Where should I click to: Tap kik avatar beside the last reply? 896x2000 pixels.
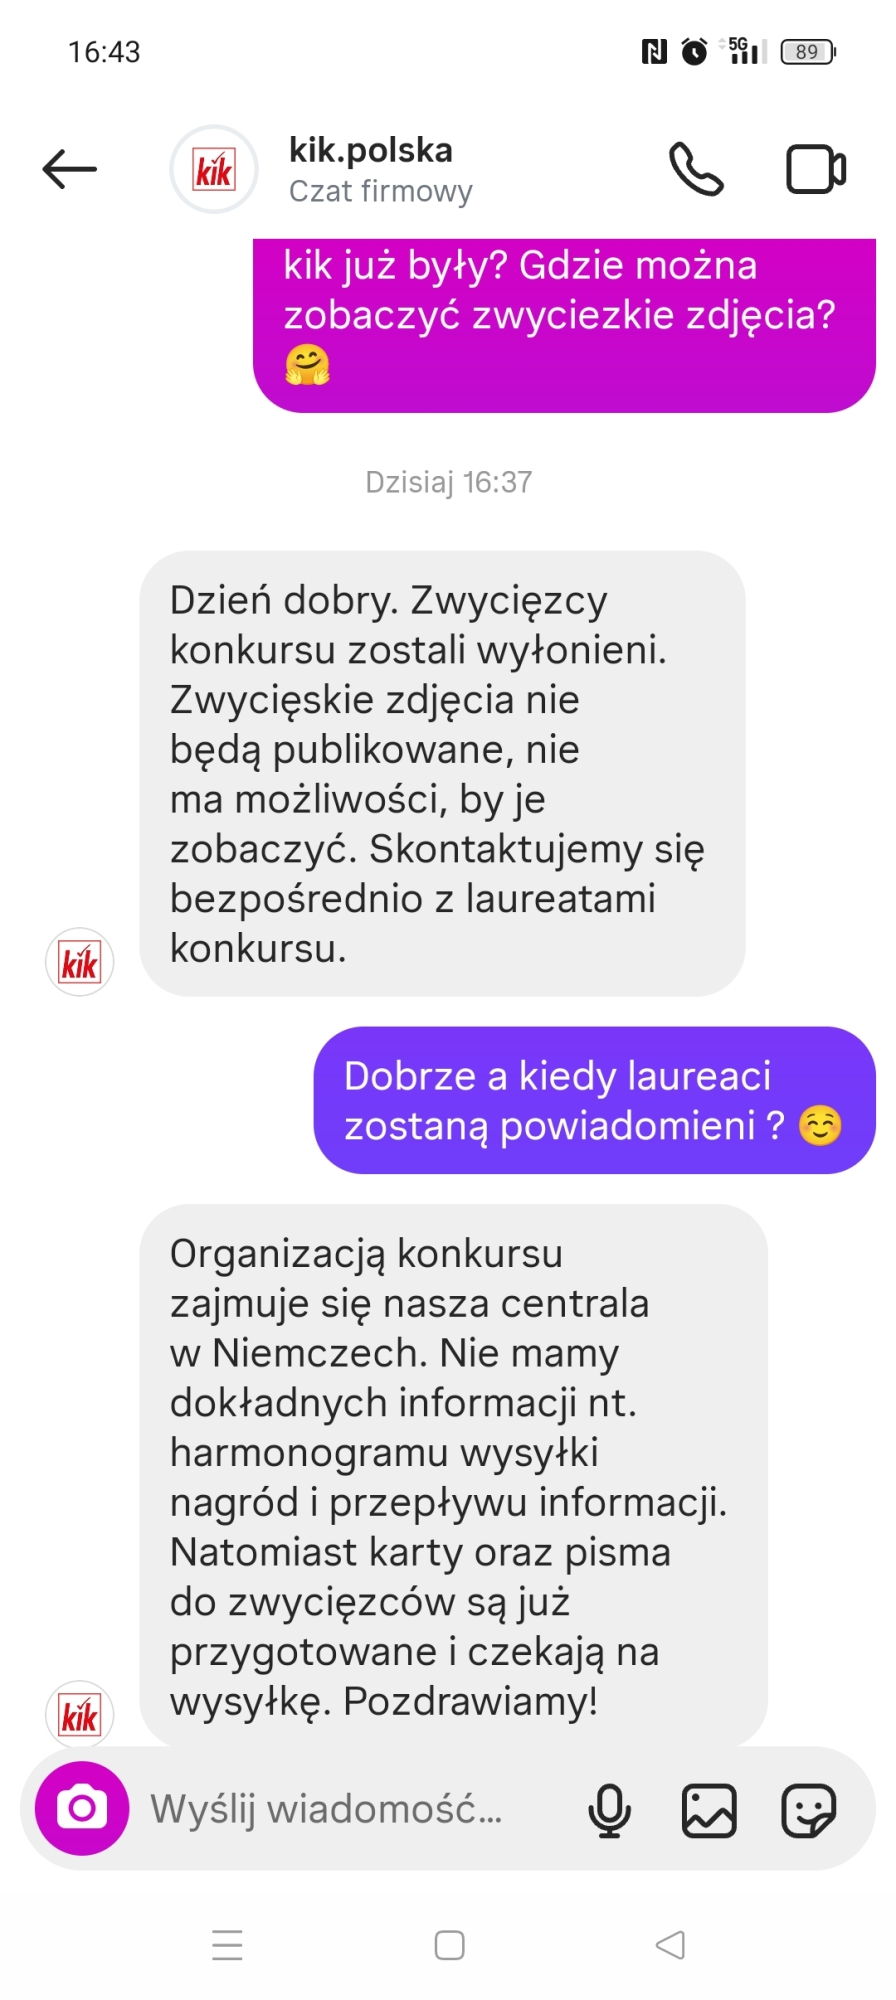[x=80, y=1715]
